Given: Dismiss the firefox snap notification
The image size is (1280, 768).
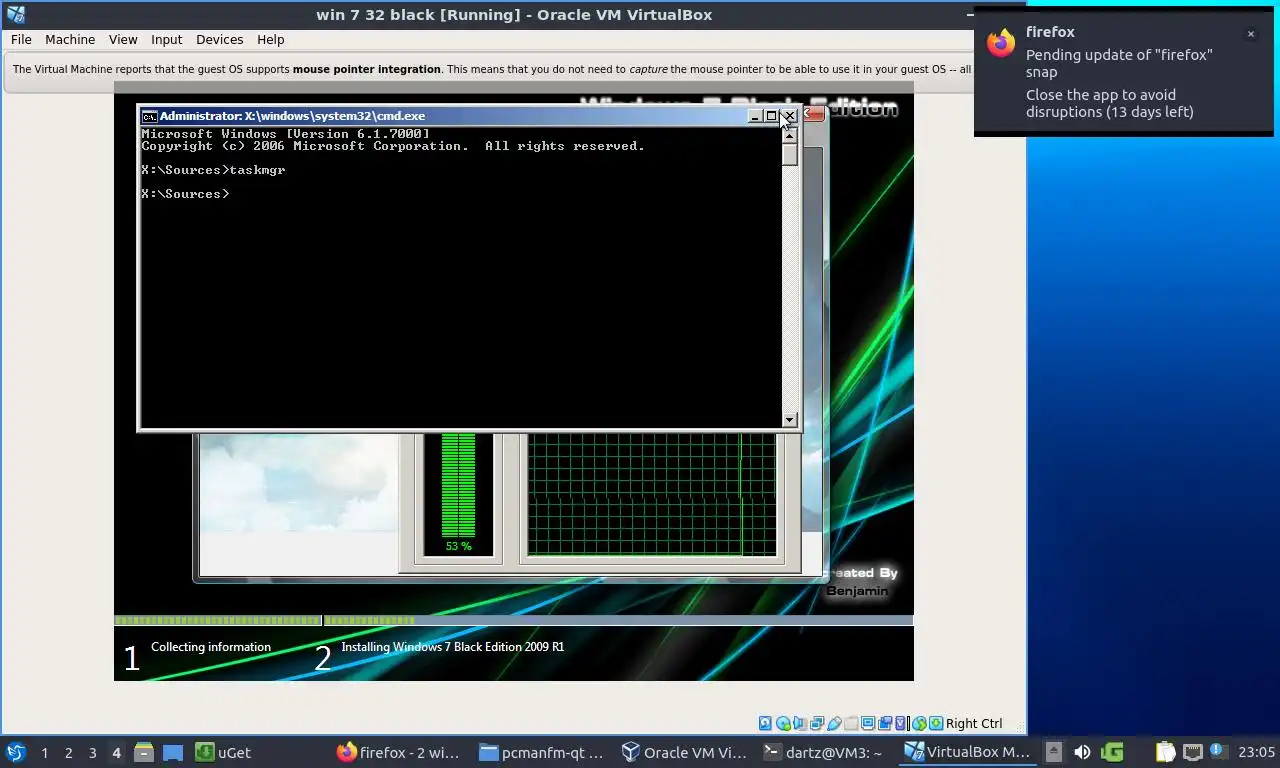Looking at the screenshot, I should tap(1250, 34).
